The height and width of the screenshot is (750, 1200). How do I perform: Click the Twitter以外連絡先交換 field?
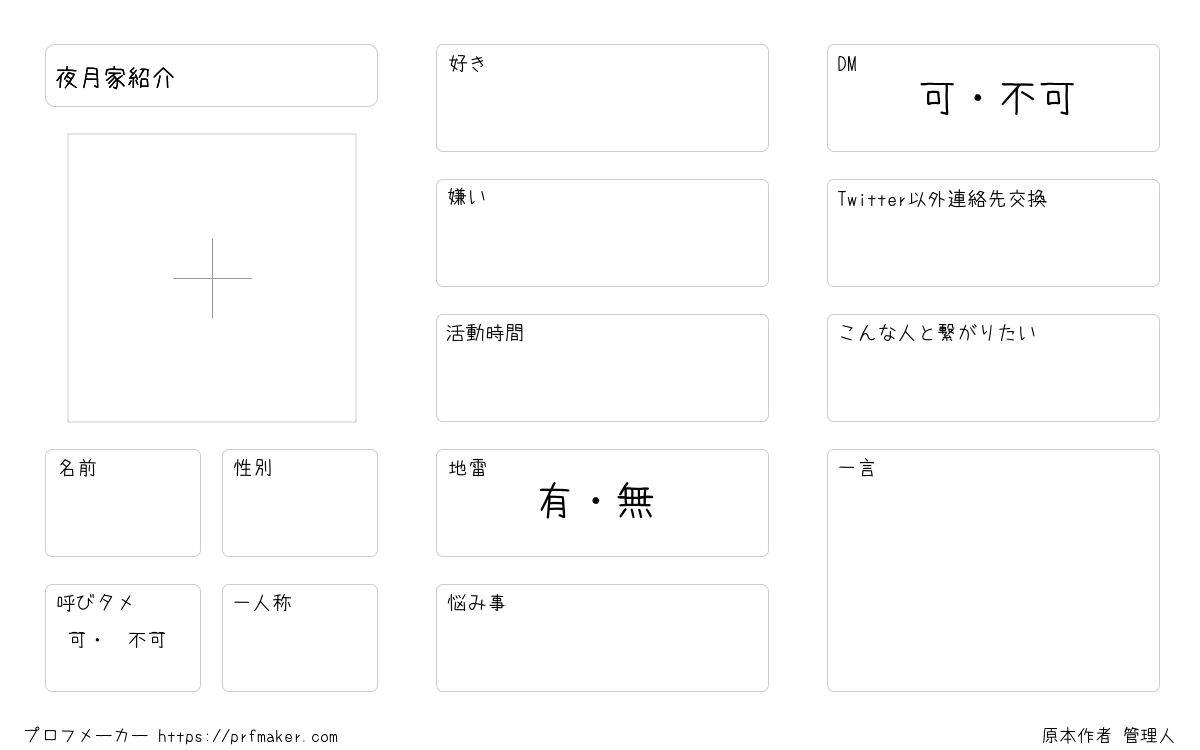[993, 233]
